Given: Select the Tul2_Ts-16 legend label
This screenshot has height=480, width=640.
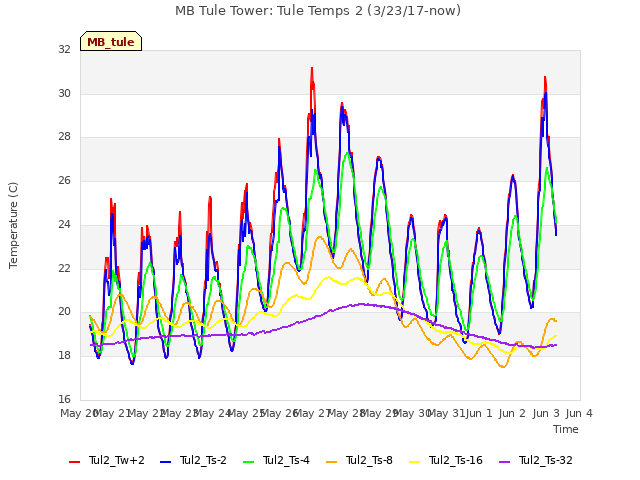Looking at the screenshot, I should (x=456, y=460).
